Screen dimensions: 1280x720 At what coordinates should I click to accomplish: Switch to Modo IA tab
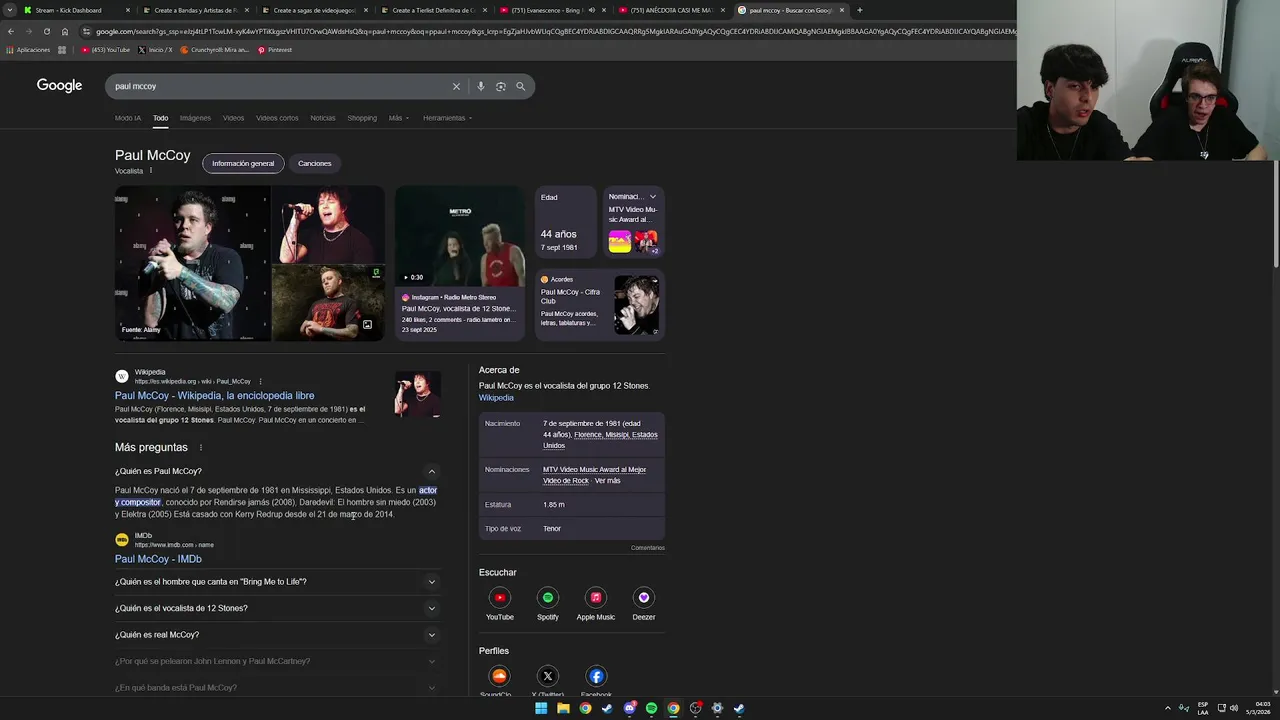click(128, 118)
